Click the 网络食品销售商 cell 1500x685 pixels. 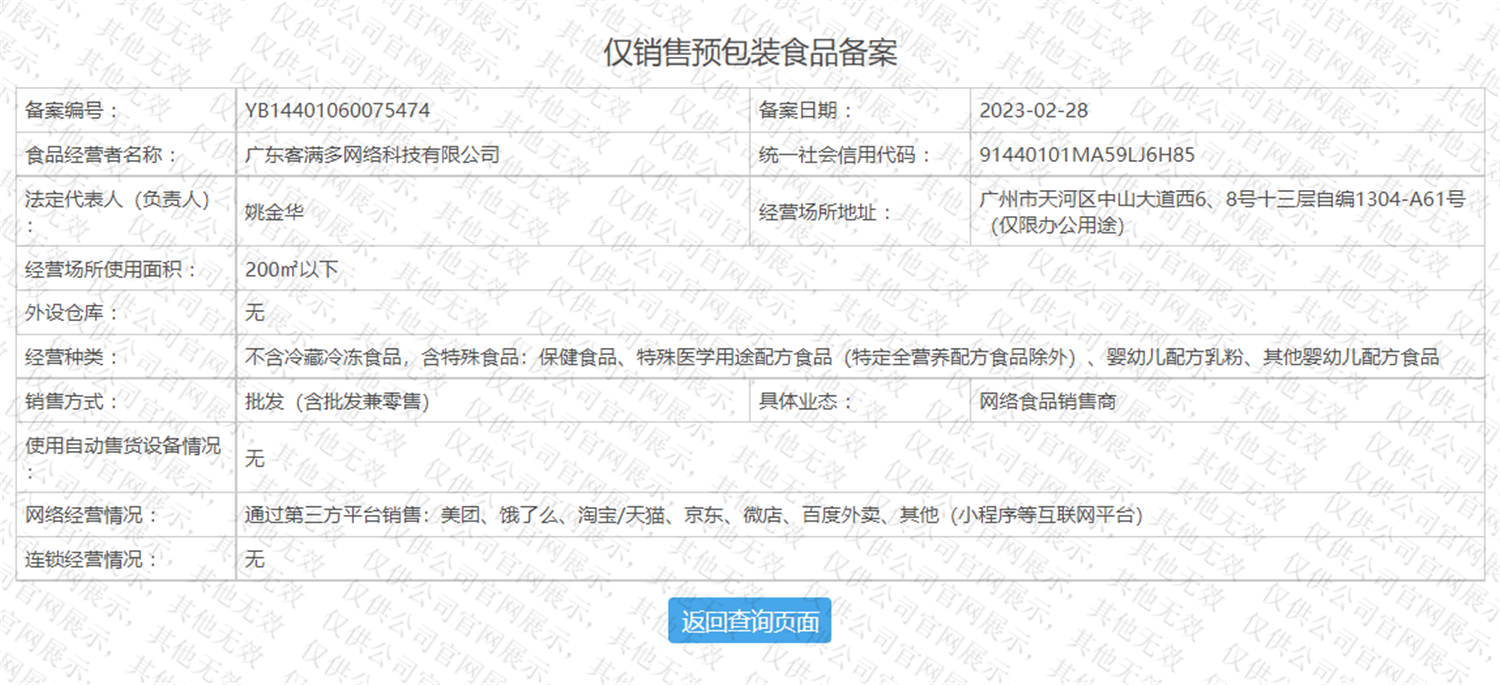(x=1047, y=402)
